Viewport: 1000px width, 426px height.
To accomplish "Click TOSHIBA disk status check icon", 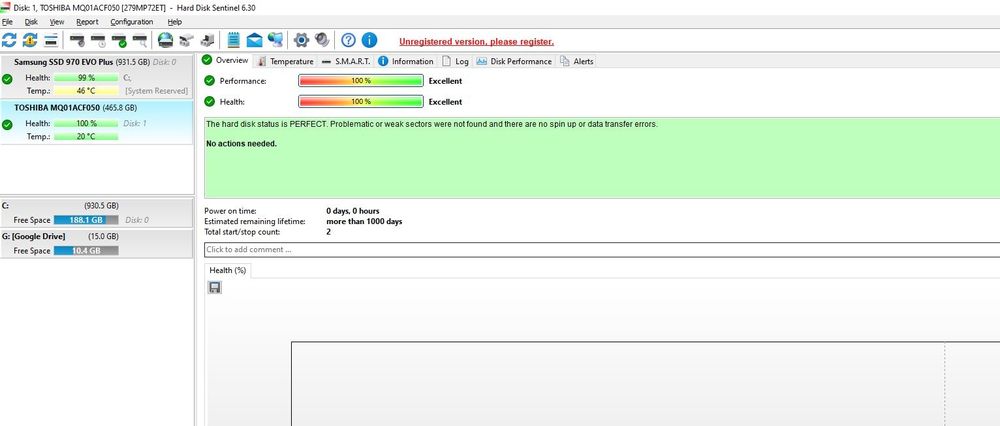I will (x=7, y=125).
